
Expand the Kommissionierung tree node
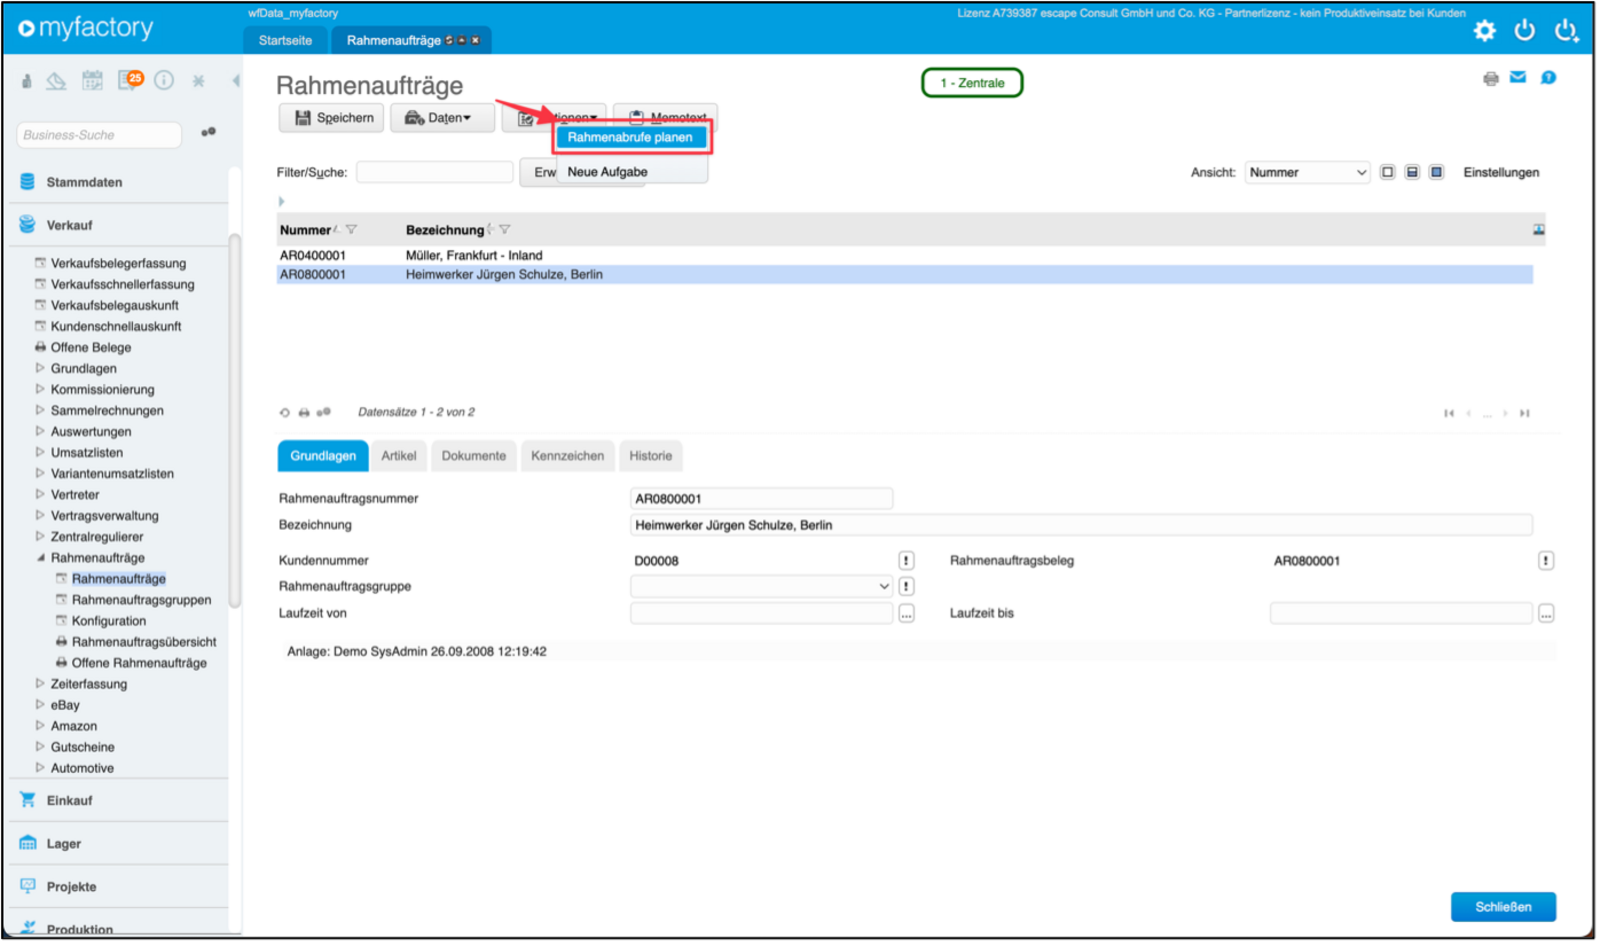40,389
